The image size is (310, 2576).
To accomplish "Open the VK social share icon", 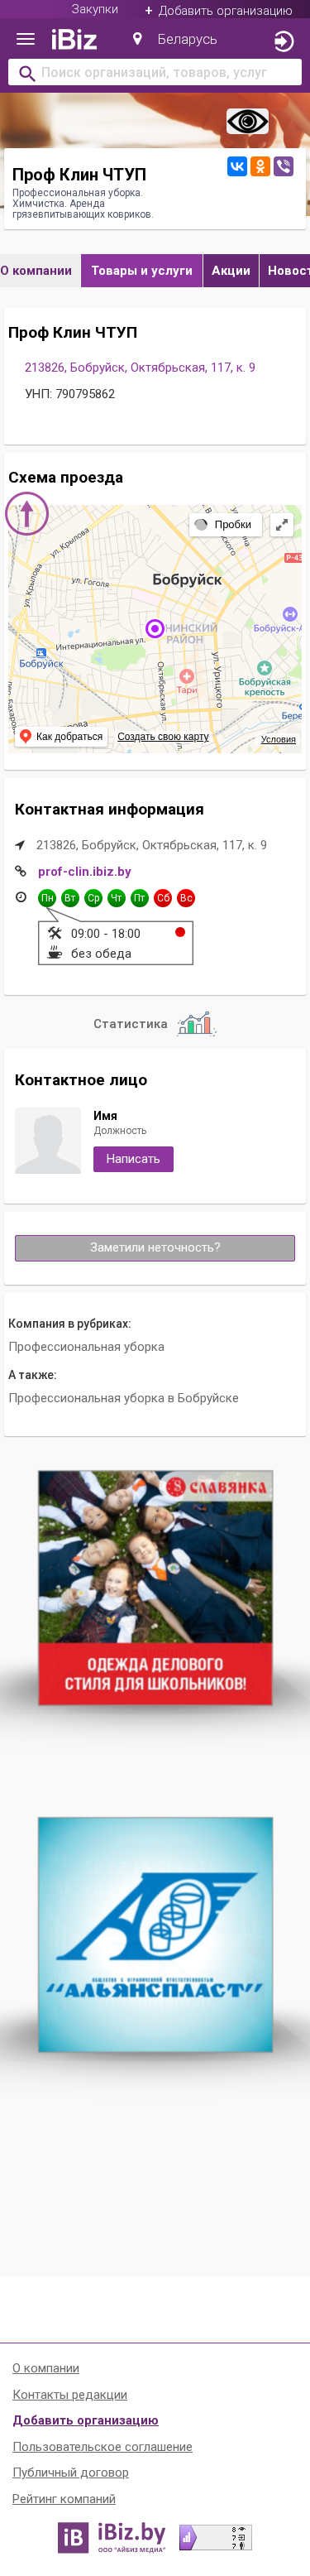I will pos(237,167).
